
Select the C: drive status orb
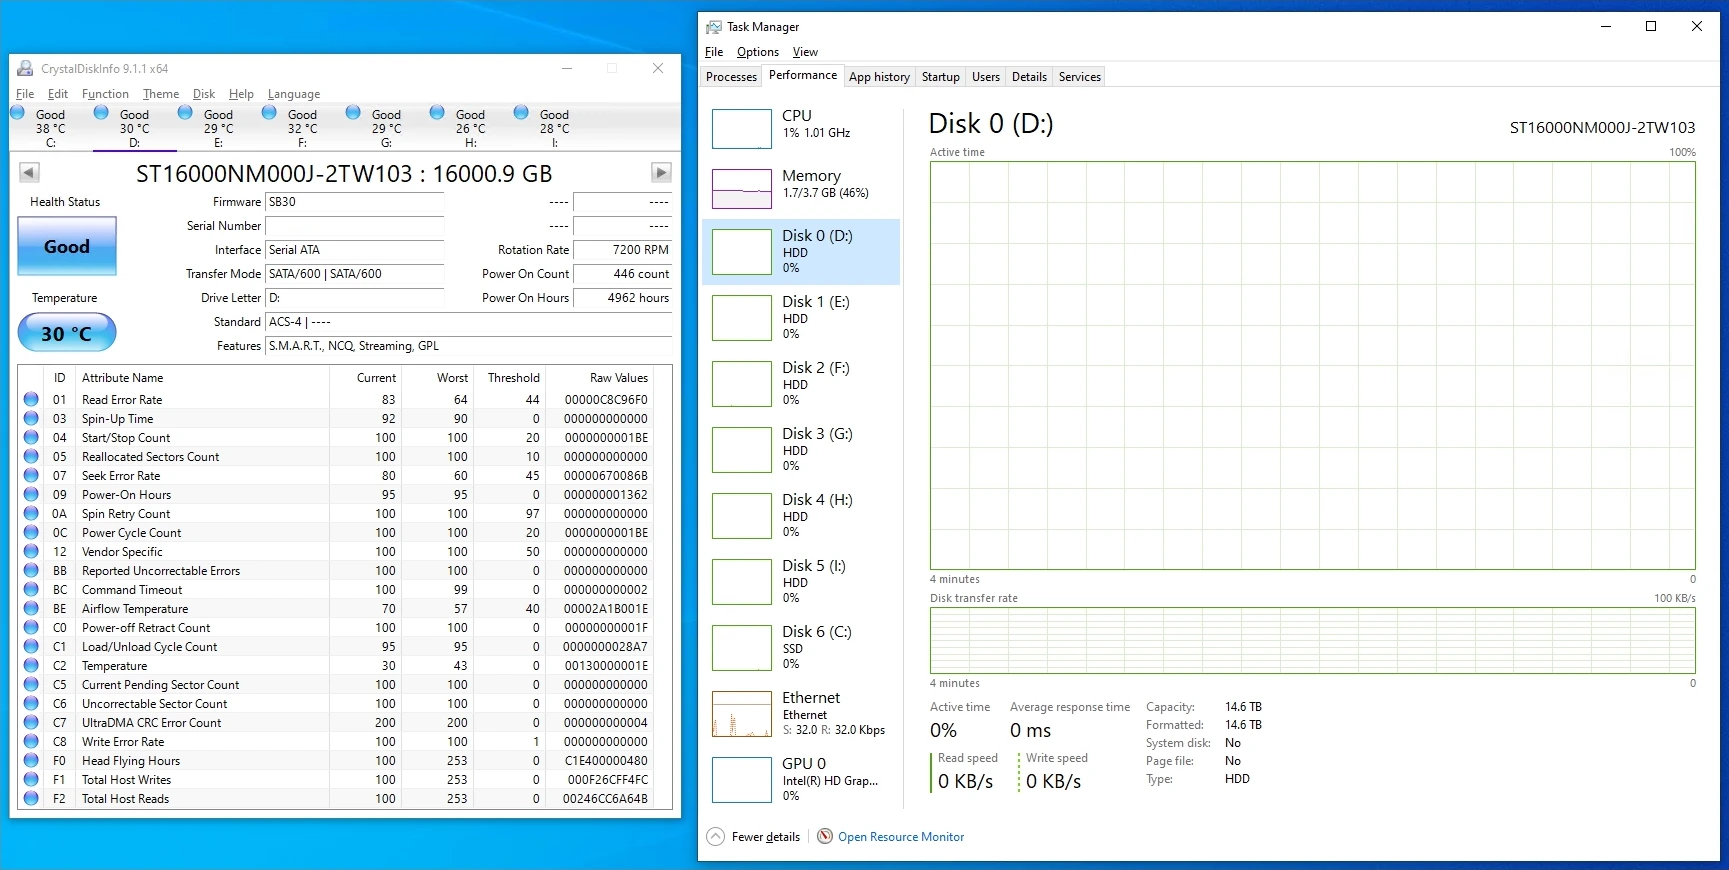18,113
